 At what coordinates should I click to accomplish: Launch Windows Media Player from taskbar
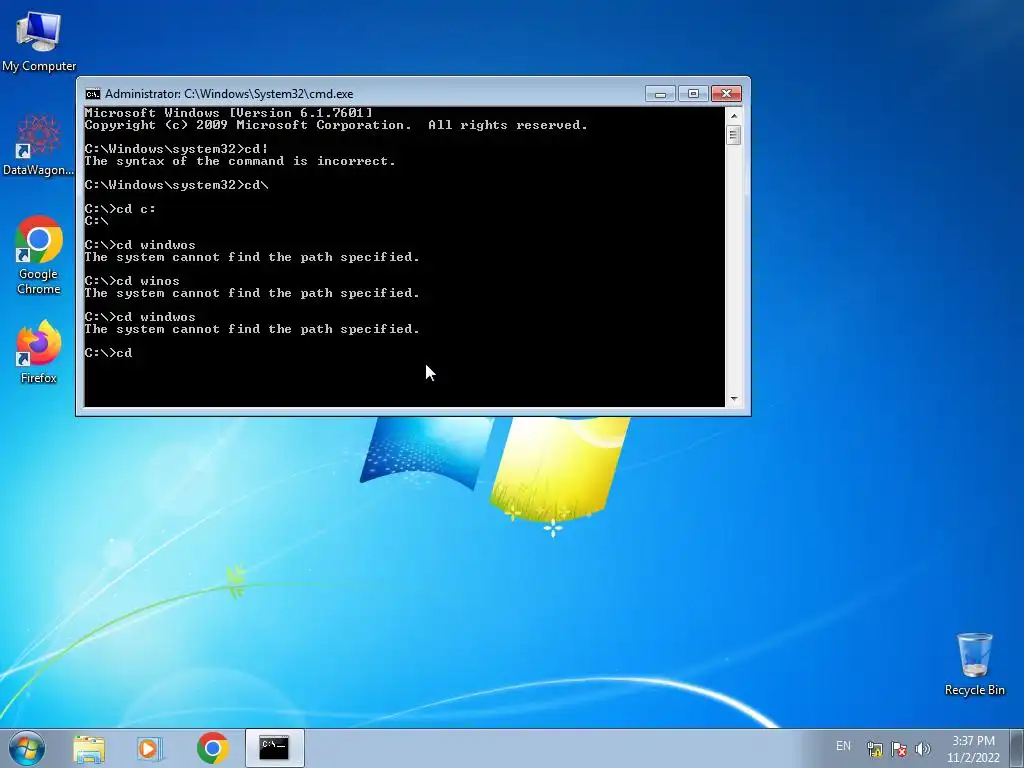150,748
